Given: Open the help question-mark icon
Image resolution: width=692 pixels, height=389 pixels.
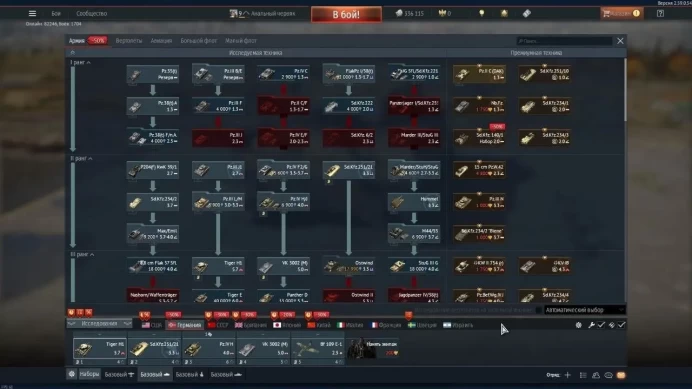Looking at the screenshot, I should pos(660,14).
